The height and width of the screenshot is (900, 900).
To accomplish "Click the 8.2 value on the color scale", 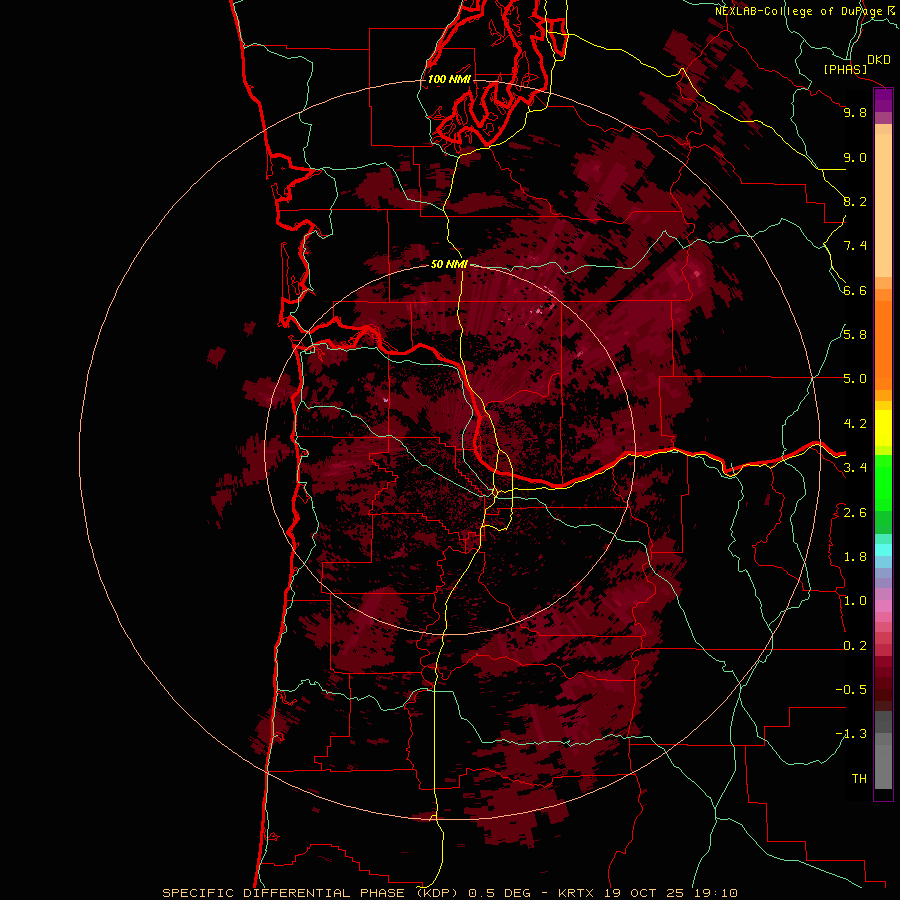I will (855, 201).
